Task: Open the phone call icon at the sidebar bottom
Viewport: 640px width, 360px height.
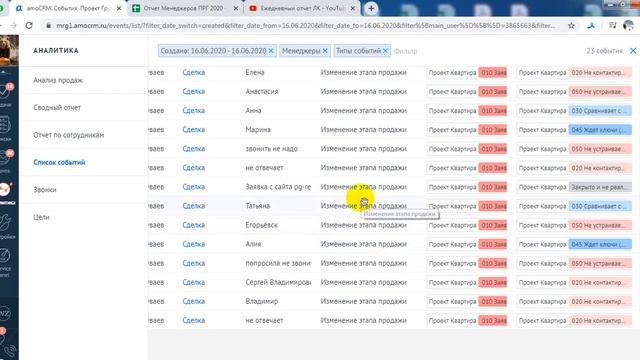Action: [10, 351]
